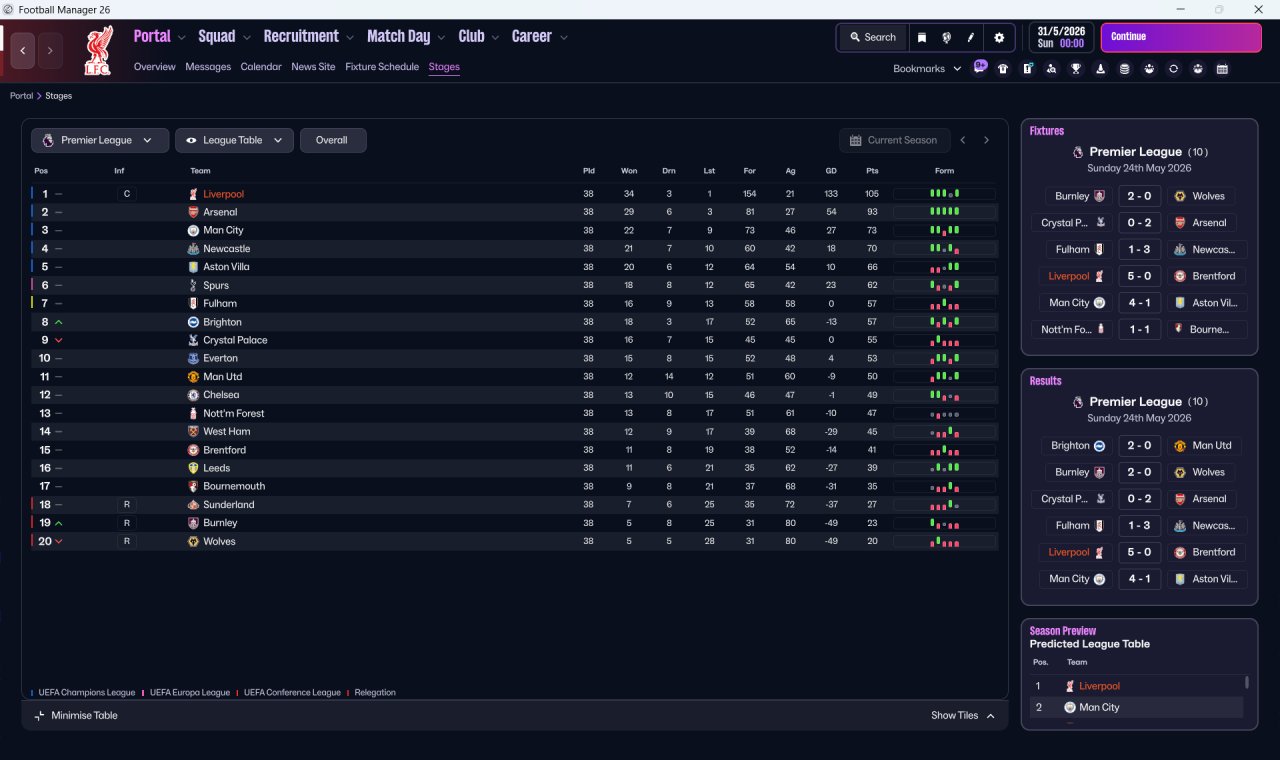Expand the Recruitment menu chevron
1280x760 pixels.
coord(350,37)
